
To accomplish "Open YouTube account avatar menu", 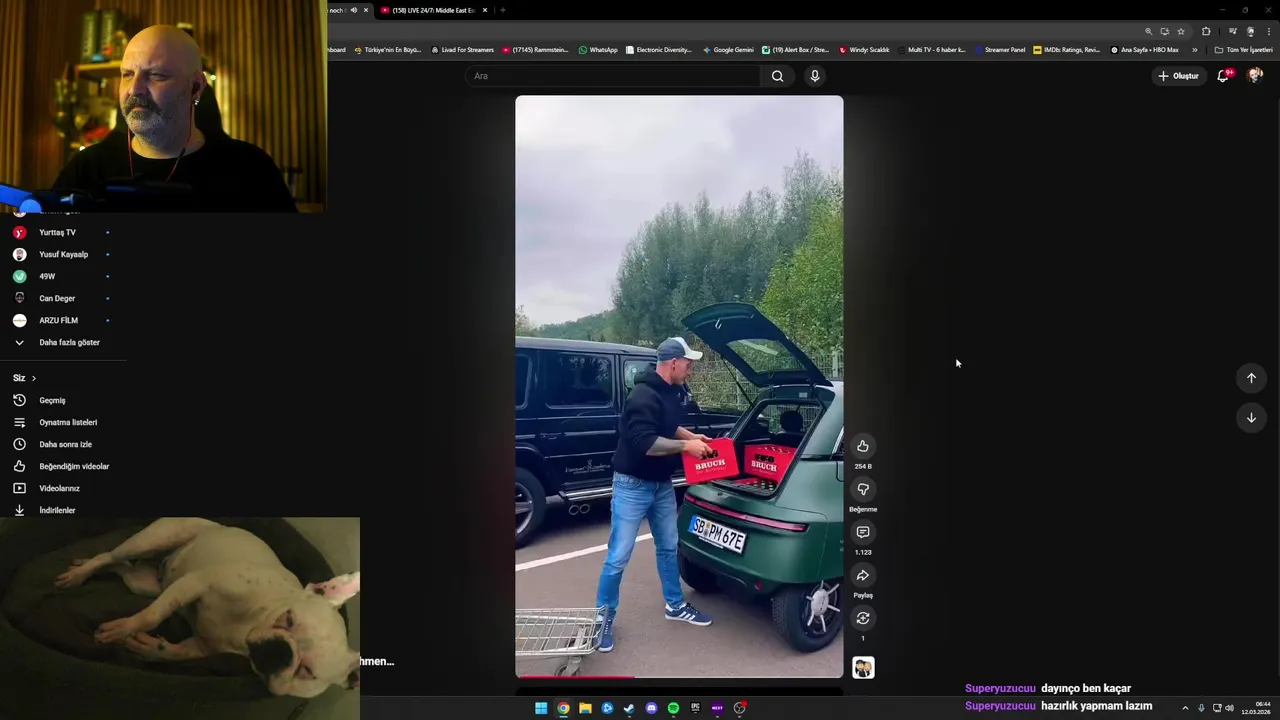I will pos(1255,76).
